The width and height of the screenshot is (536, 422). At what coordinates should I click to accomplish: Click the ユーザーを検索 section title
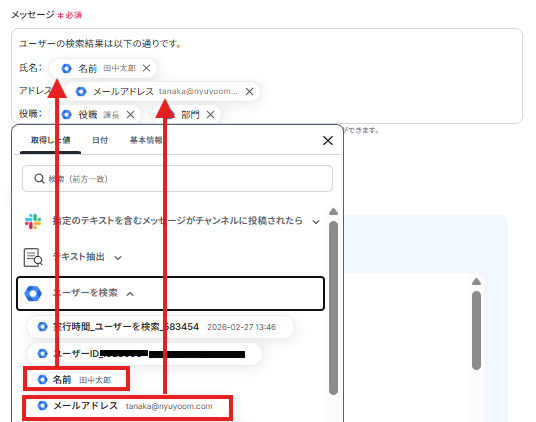click(85, 293)
